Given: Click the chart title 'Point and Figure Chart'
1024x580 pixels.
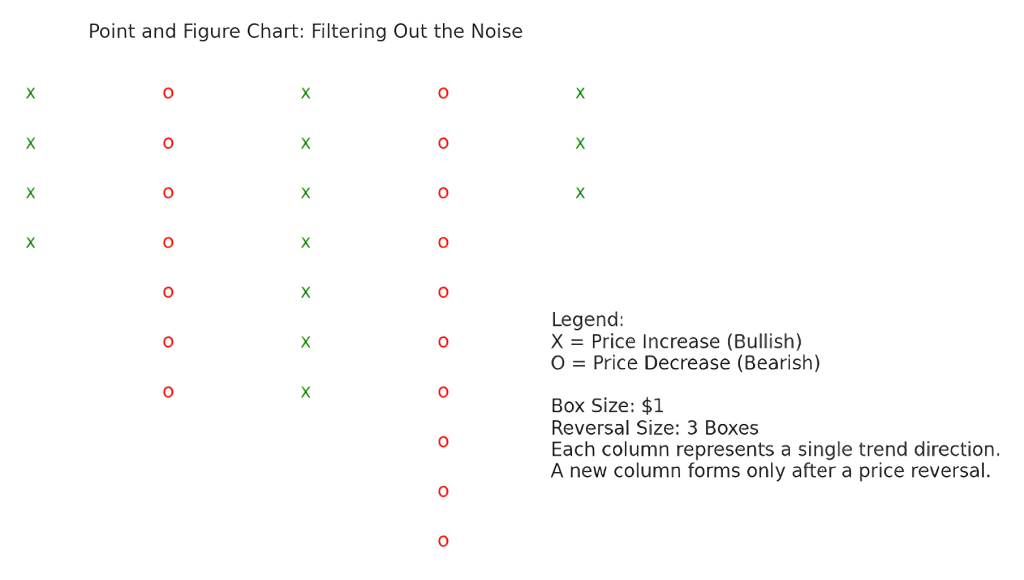Looking at the screenshot, I should pos(197,31).
